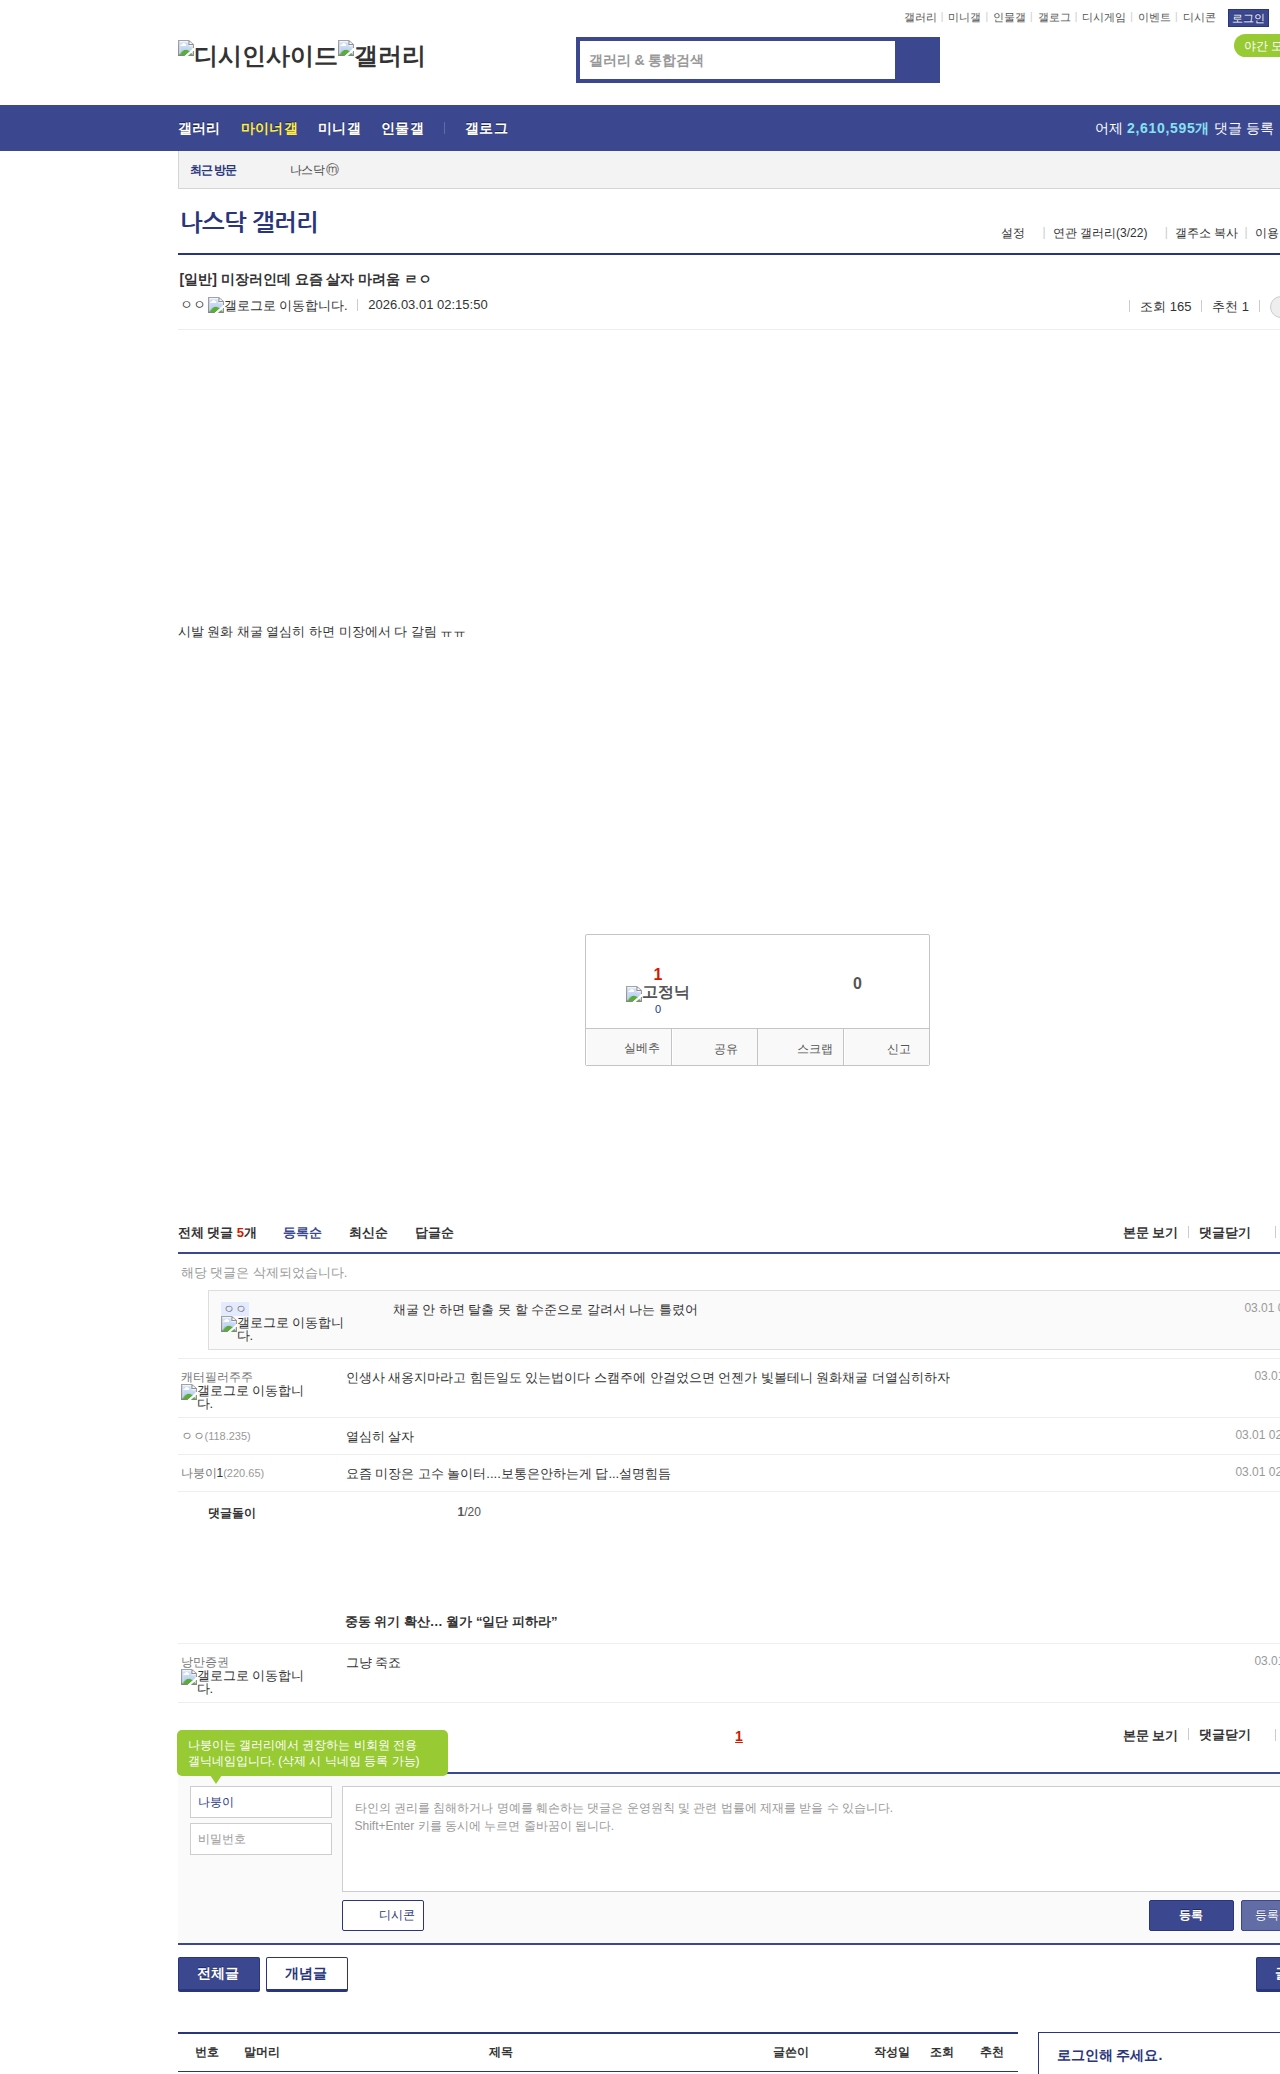1280x2074 pixels.
Task: Click 본문 보기 below the comment list
Action: pyautogui.click(x=1150, y=1736)
